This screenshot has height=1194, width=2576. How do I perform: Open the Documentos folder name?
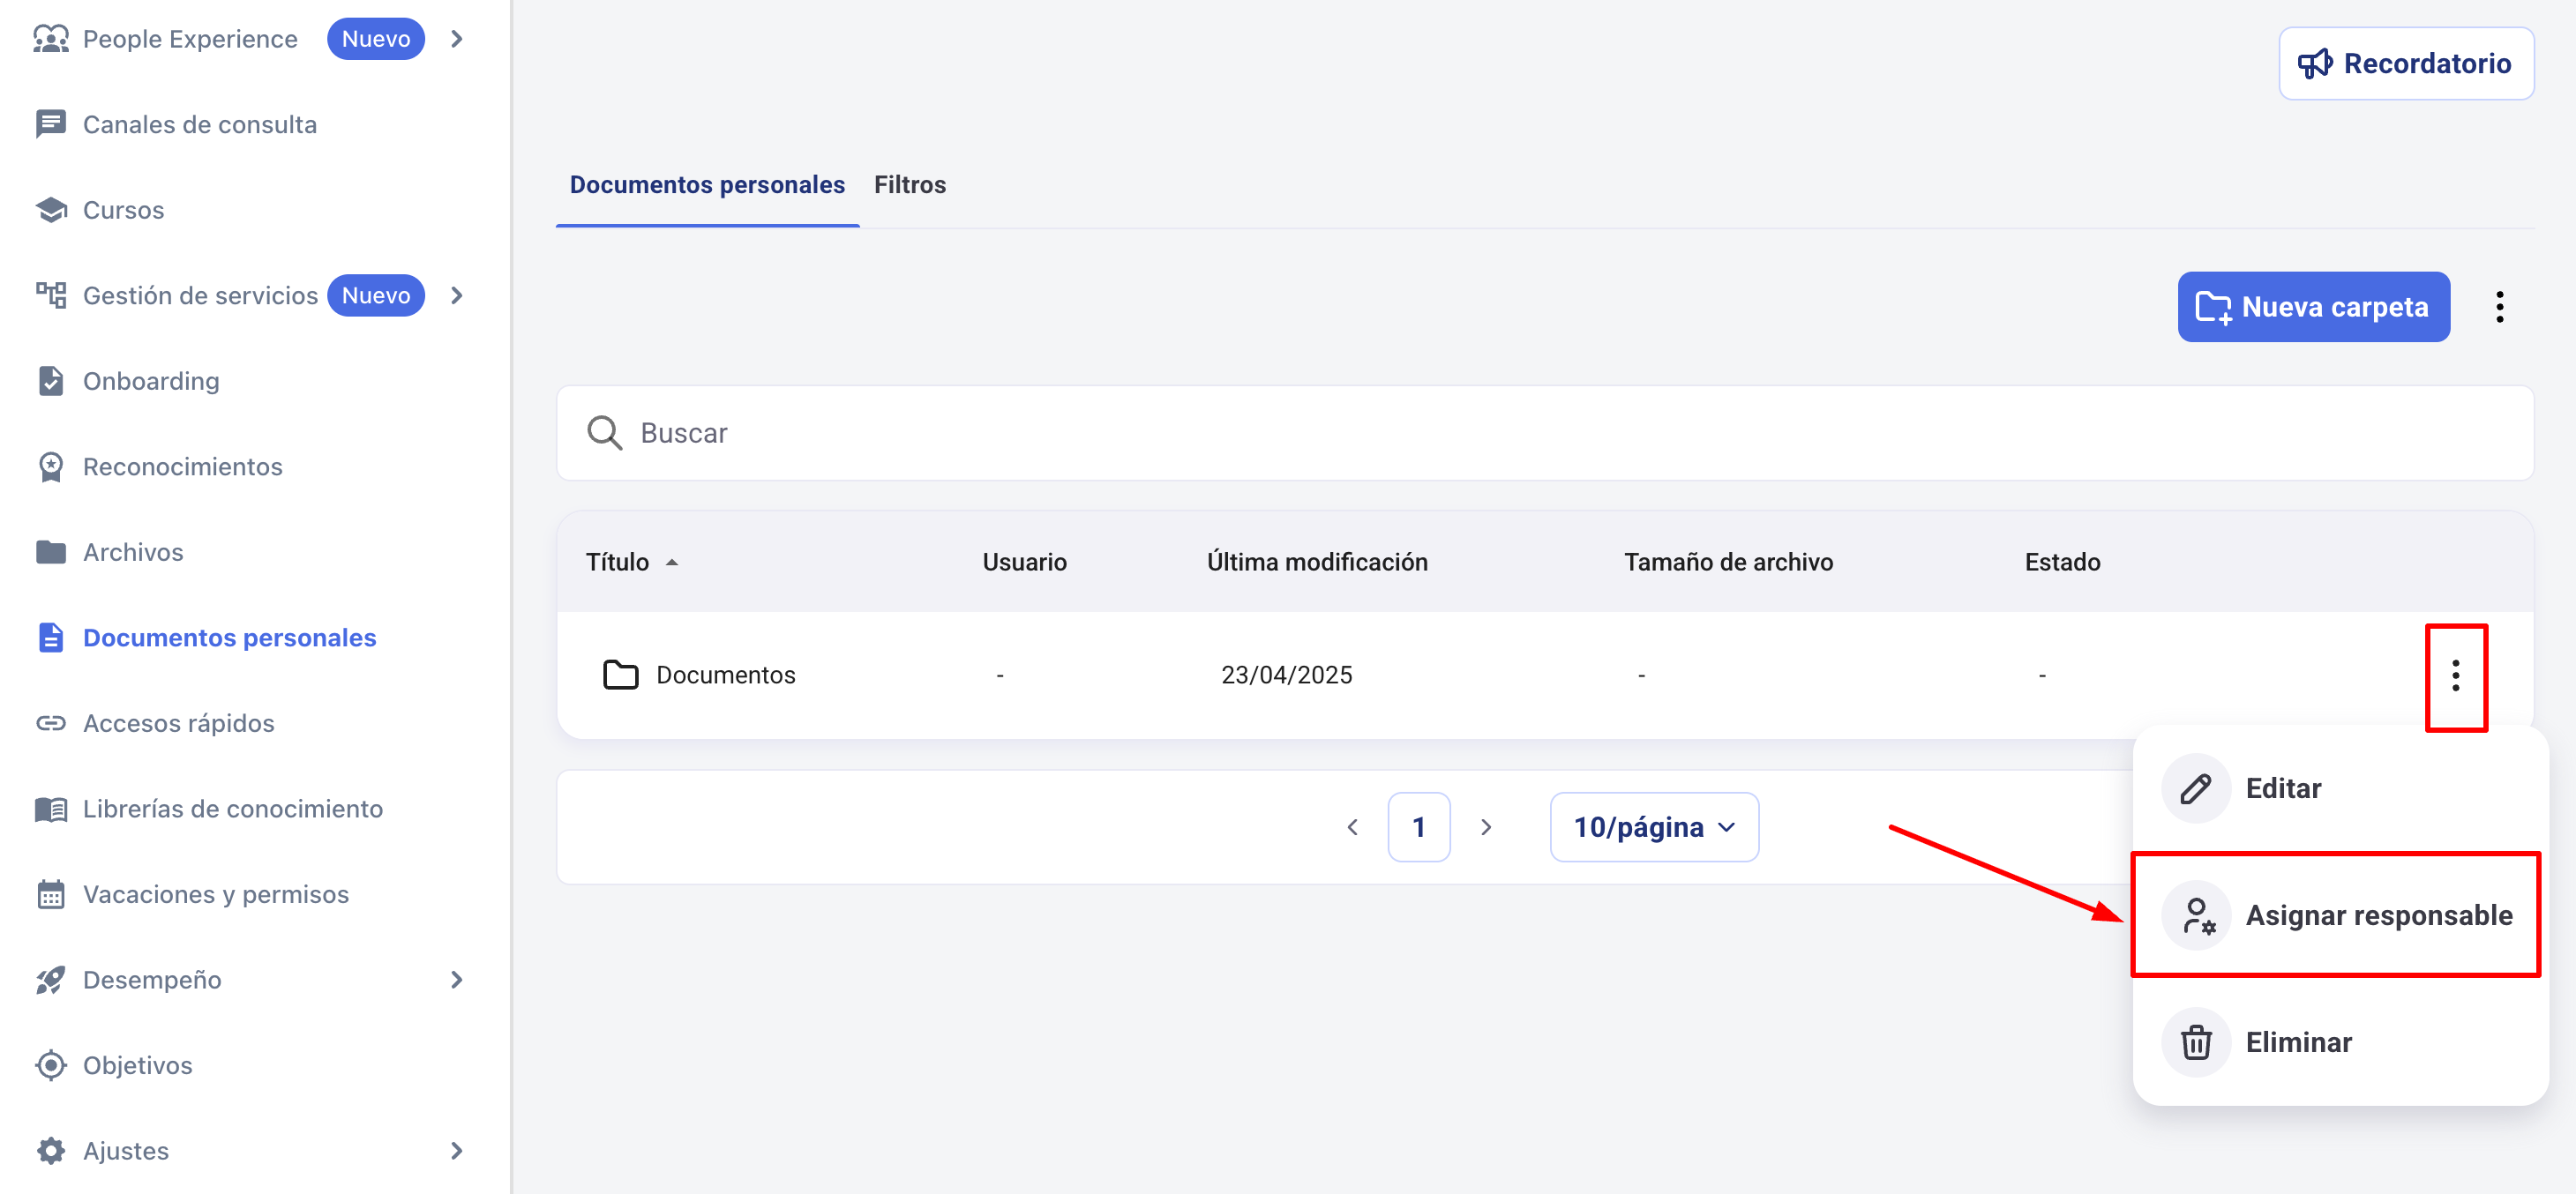coord(726,675)
